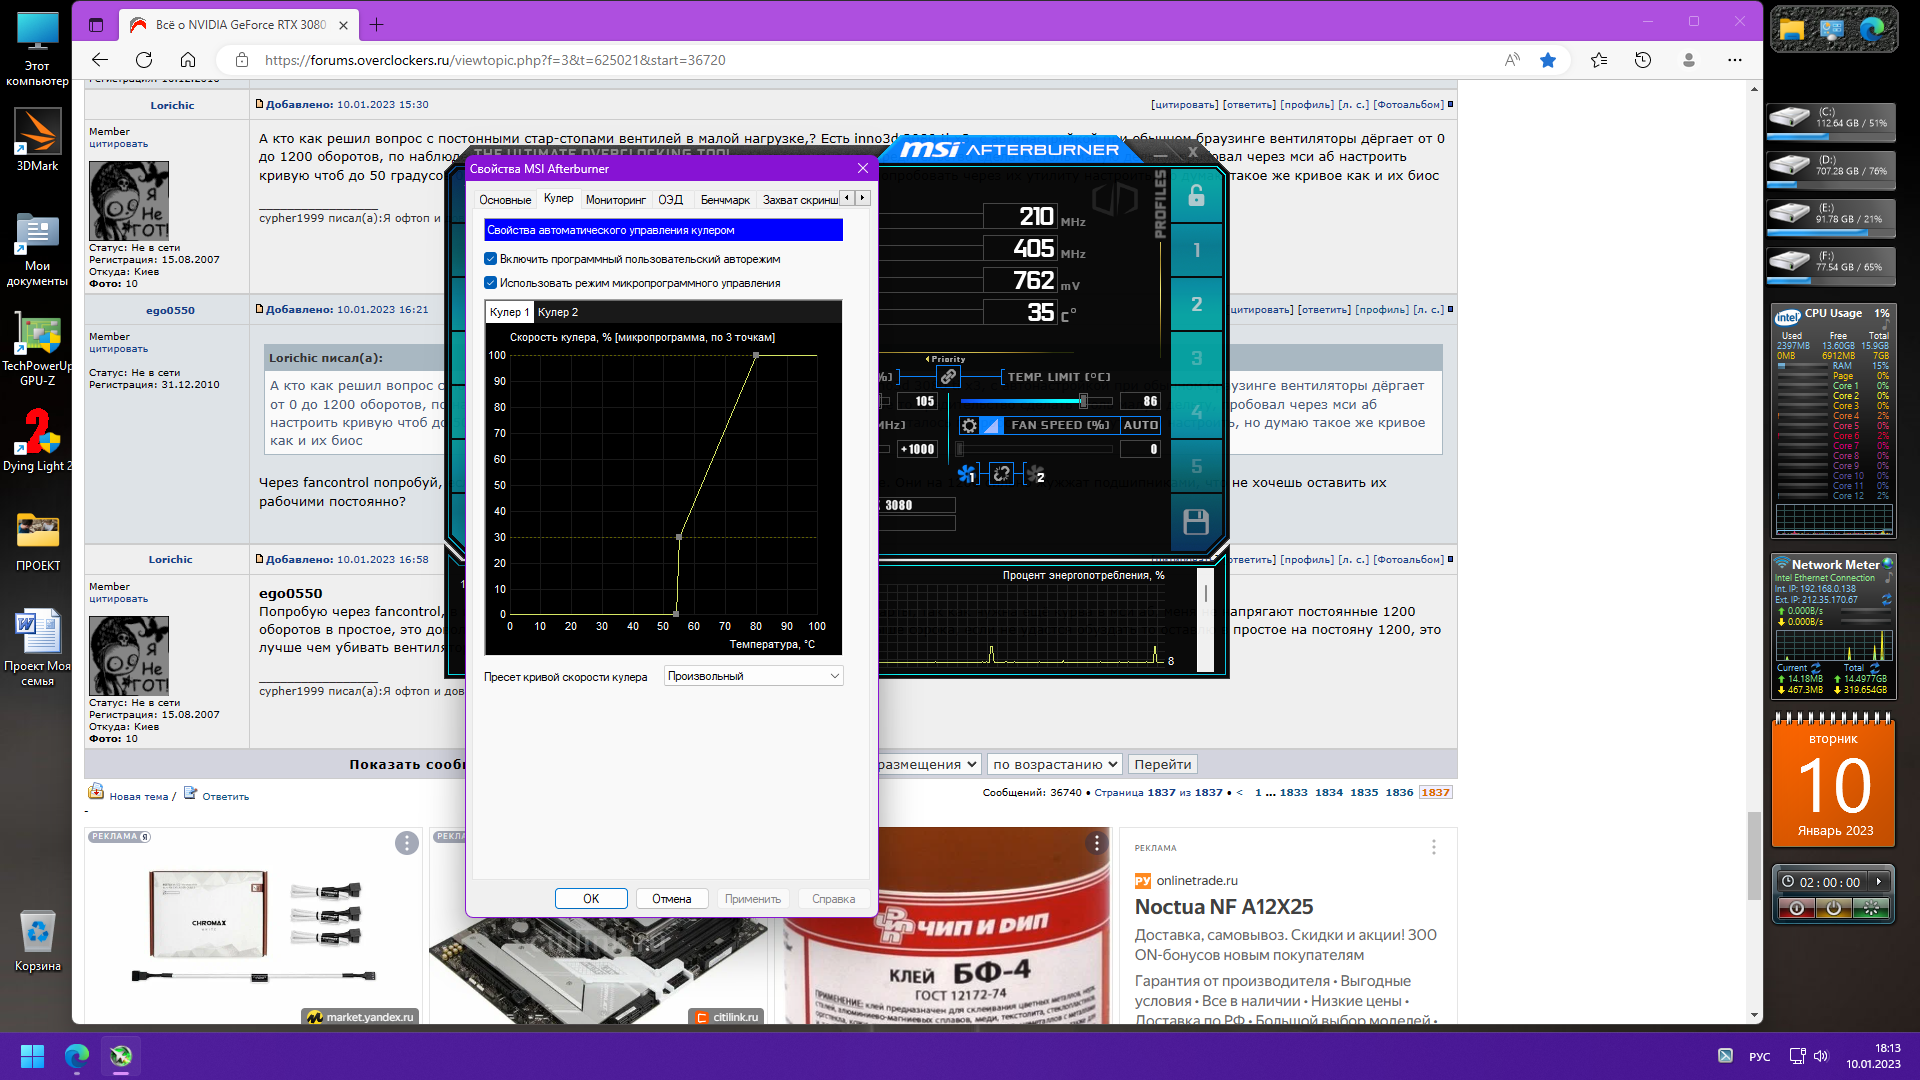Image resolution: width=1920 pixels, height=1080 pixels.
Task: Click the Afterburner profile lock icon
Action: (1196, 196)
